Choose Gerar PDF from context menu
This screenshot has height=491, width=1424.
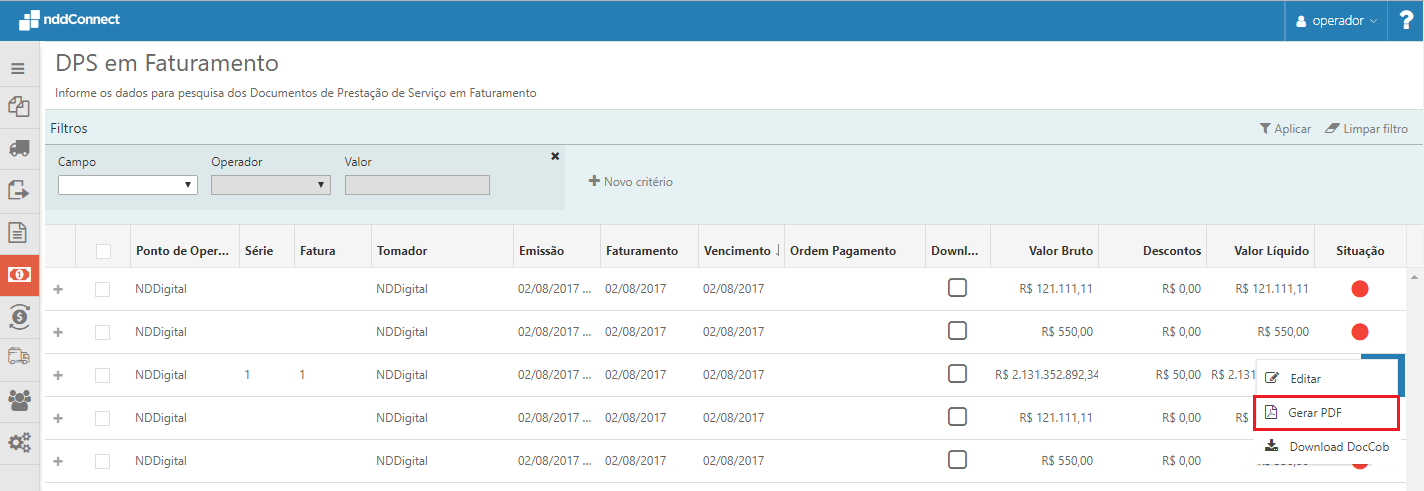[1325, 412]
